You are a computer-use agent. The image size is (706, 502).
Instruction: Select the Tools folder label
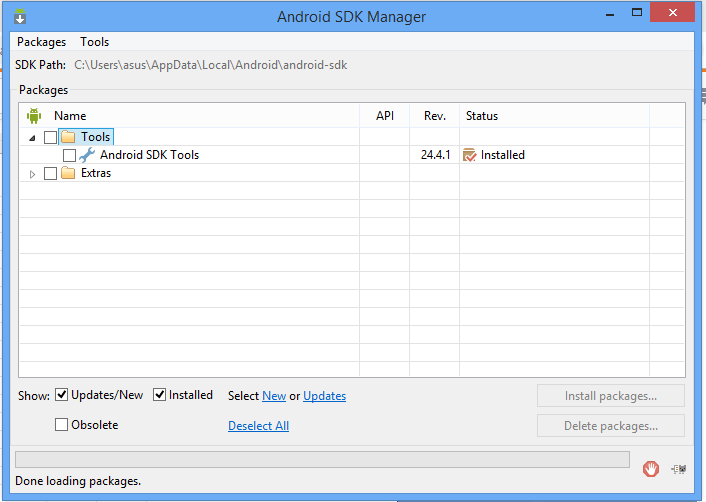click(95, 136)
